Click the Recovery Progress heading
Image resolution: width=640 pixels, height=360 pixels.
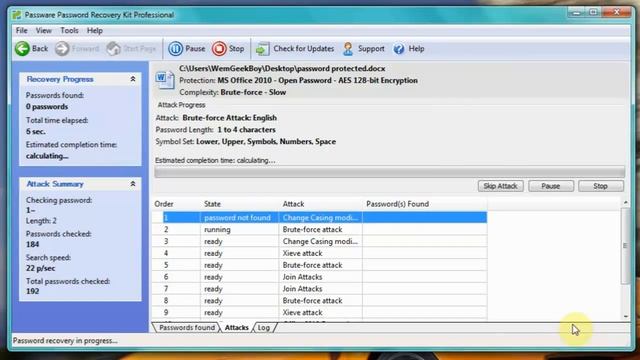pyautogui.click(x=60, y=79)
